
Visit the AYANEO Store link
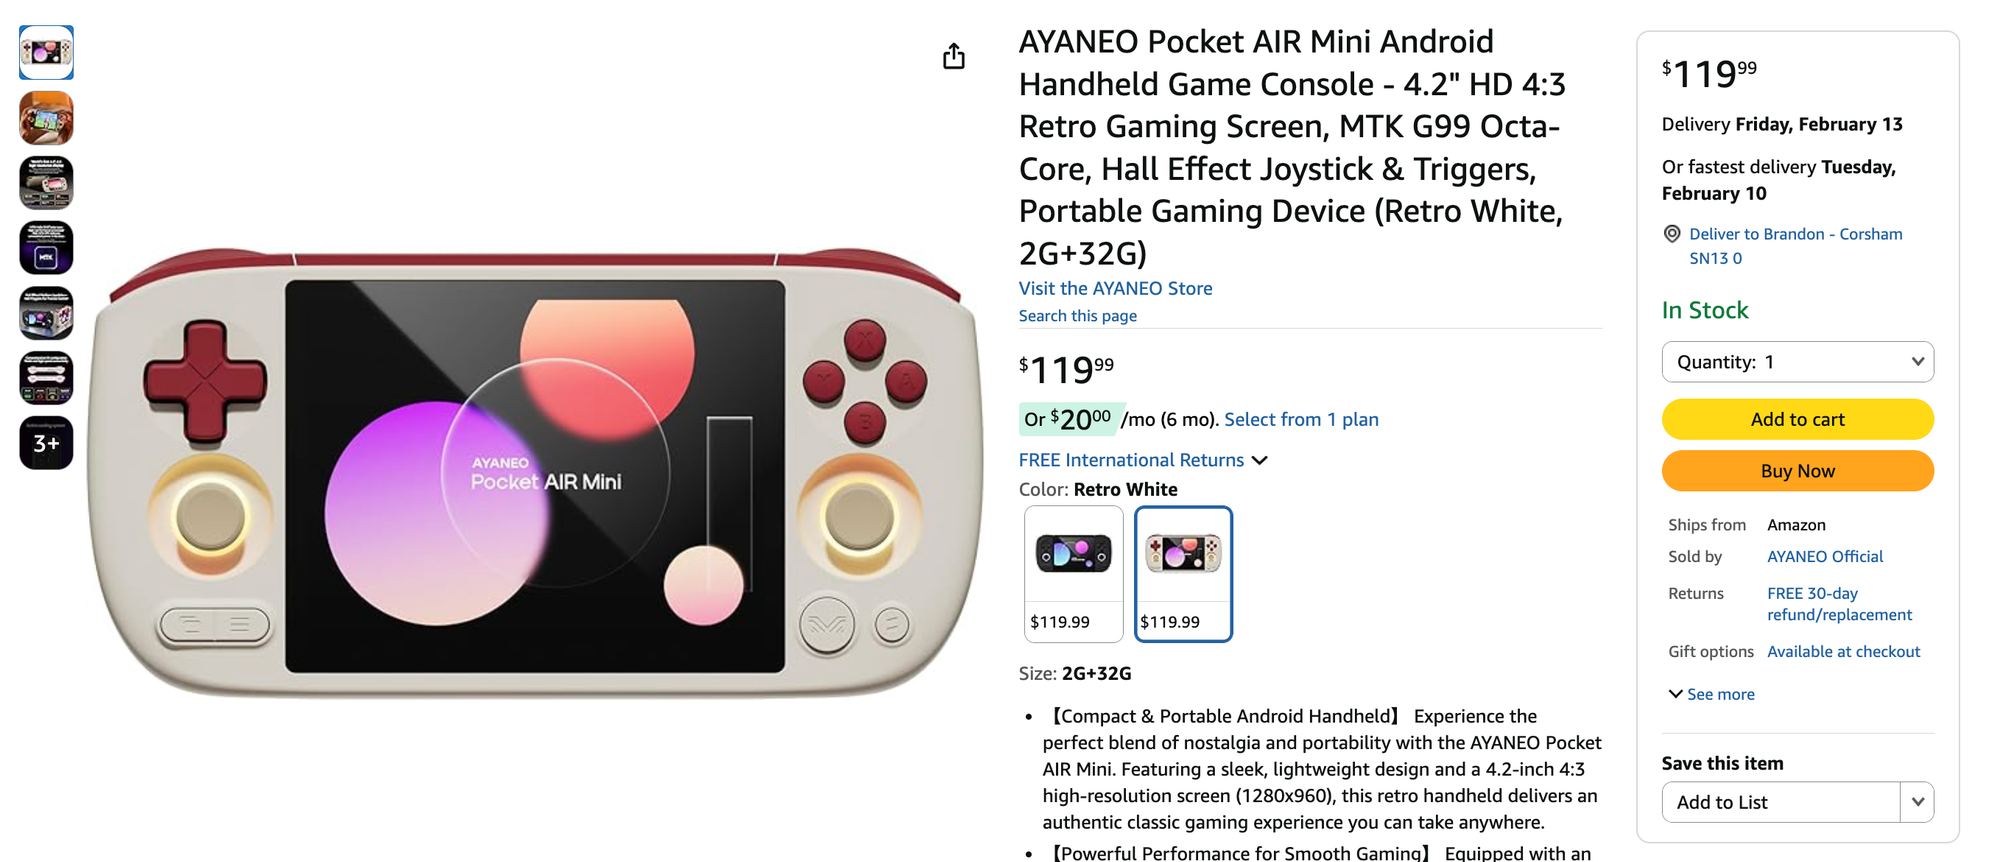(x=1115, y=288)
